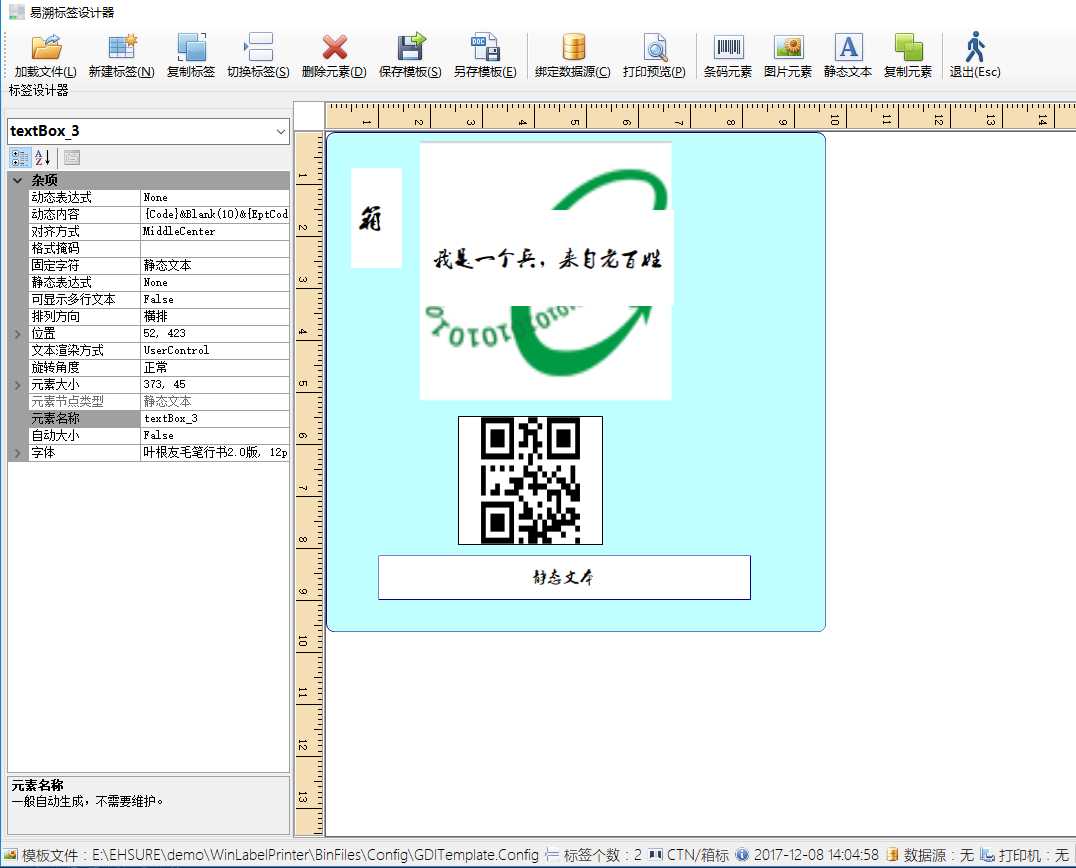This screenshot has height=868, width=1076.
Task: Click the 2017-12-08 14:04:58 timestamp
Action: tap(816, 855)
